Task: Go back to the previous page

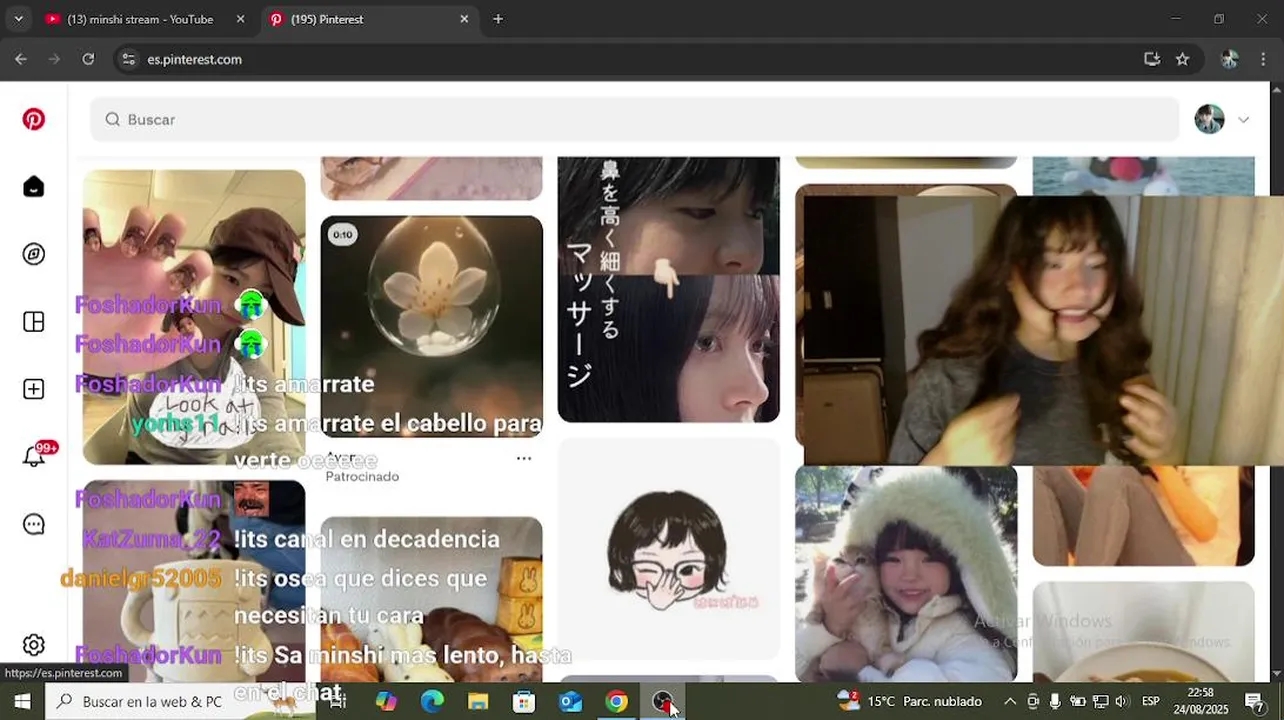Action: [21, 59]
